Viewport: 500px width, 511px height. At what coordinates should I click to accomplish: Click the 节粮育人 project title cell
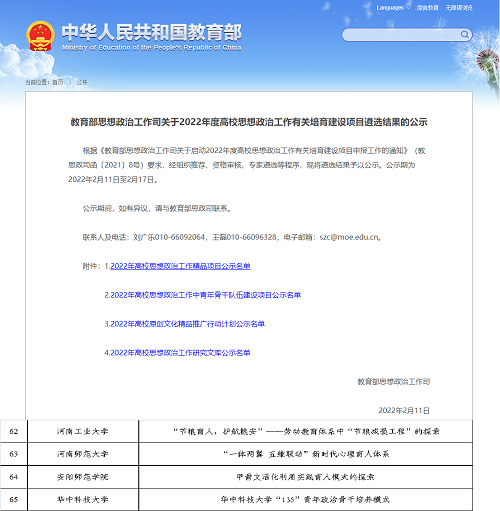306,431
